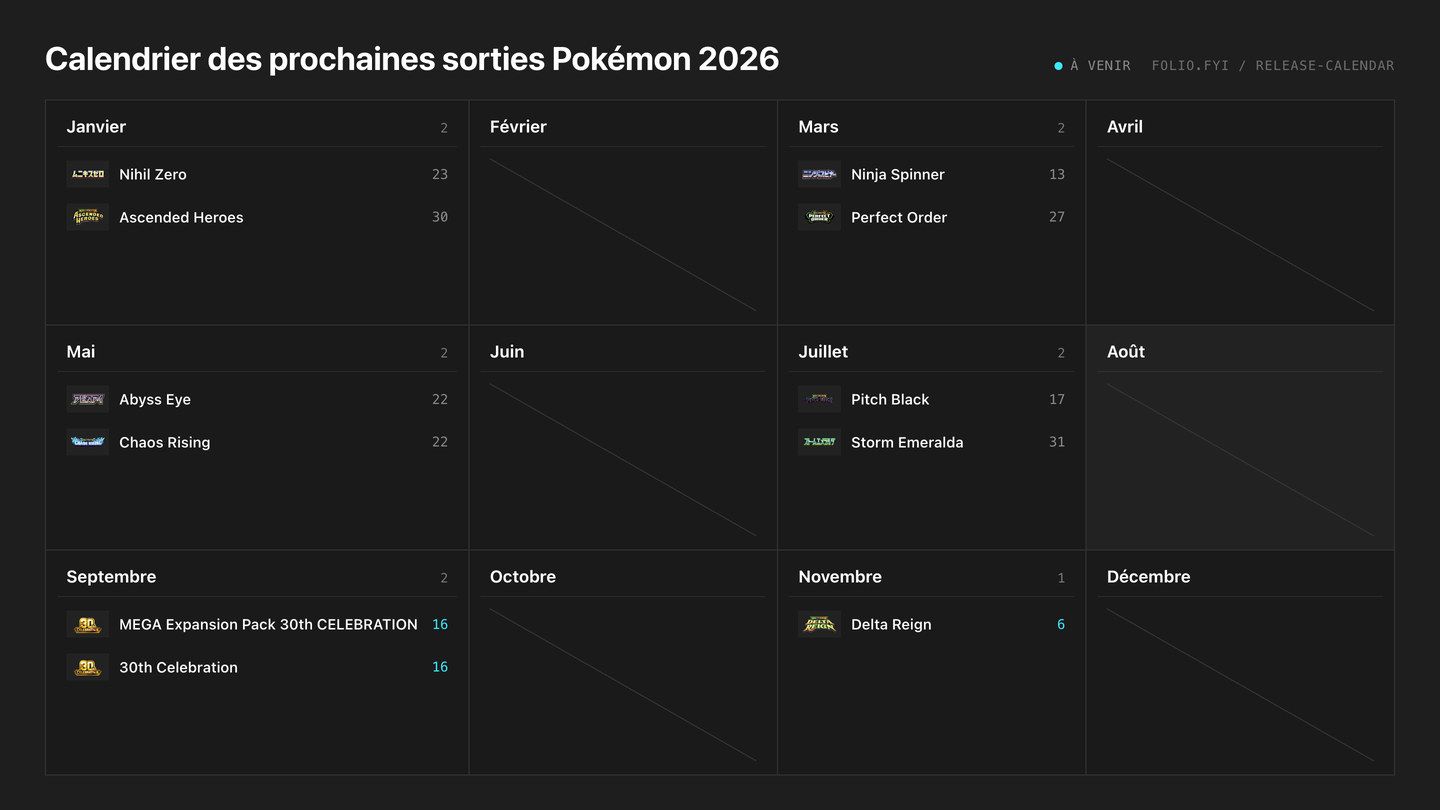Click the MEGA Expansion Pack 30th CELEBRATION logo
The width and height of the screenshot is (1440, 810).
(x=88, y=624)
